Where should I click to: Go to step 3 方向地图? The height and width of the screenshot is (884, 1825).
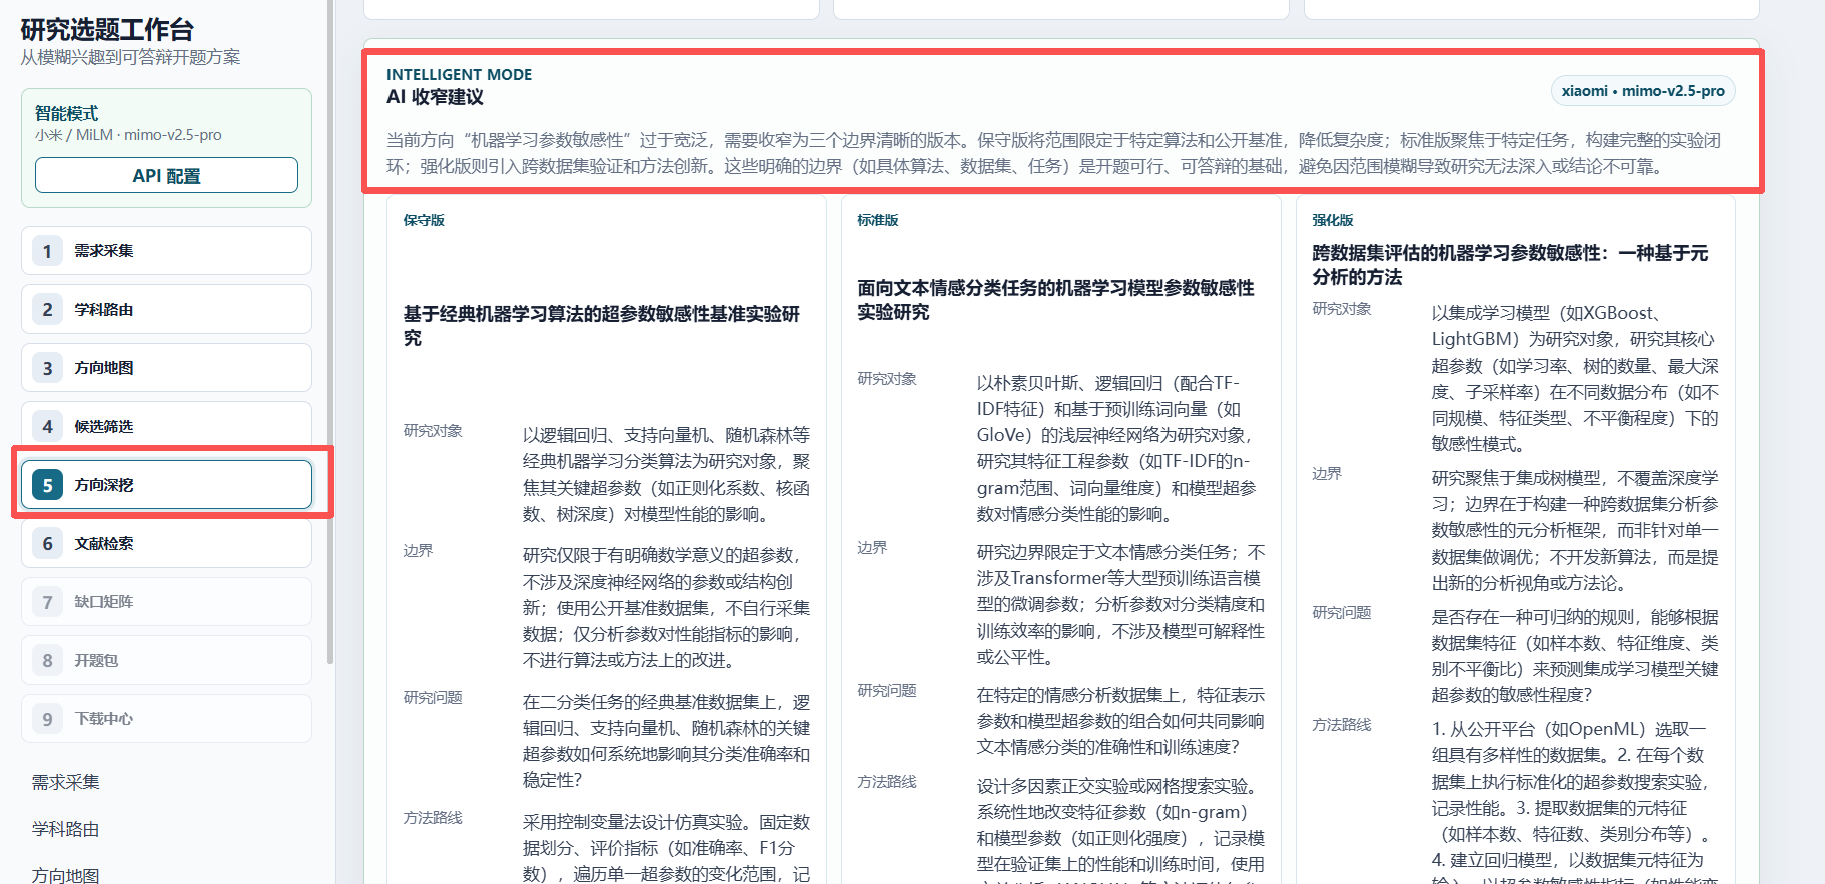click(x=166, y=368)
